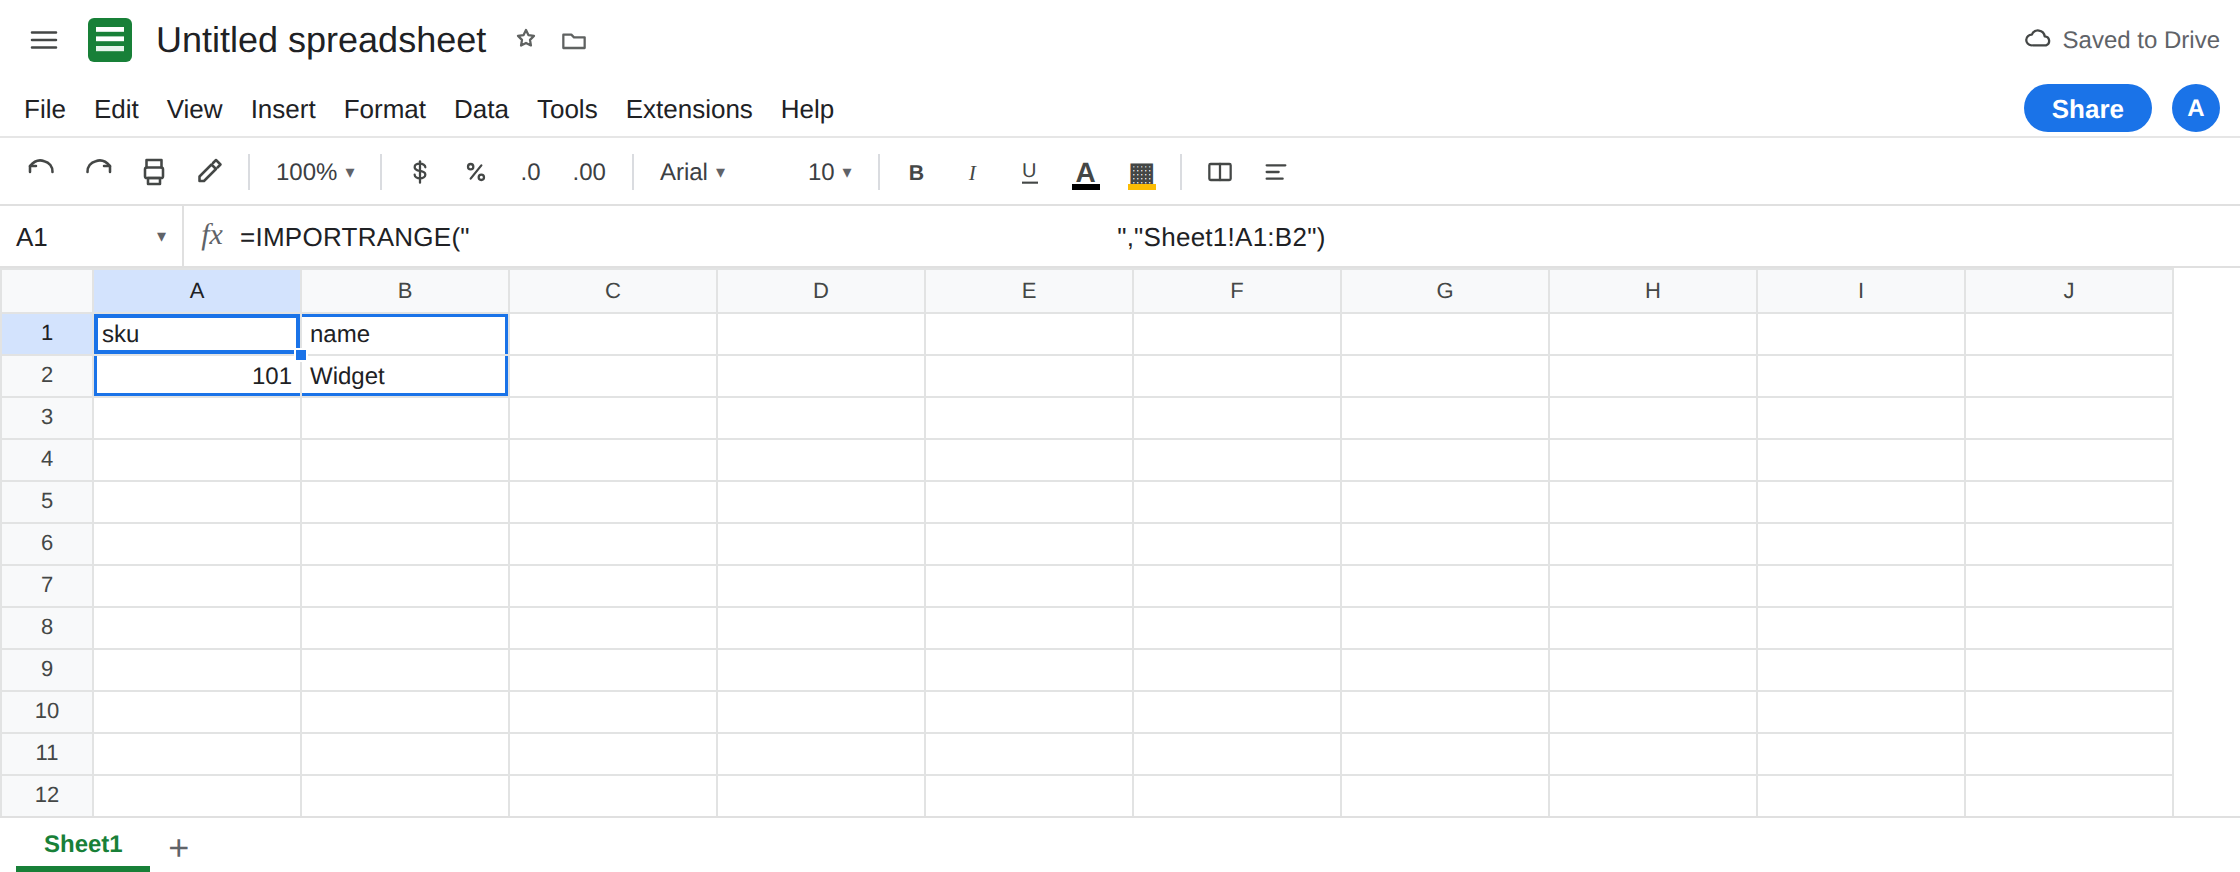Click the redo arrow
The width and height of the screenshot is (2240, 872).
tap(98, 172)
